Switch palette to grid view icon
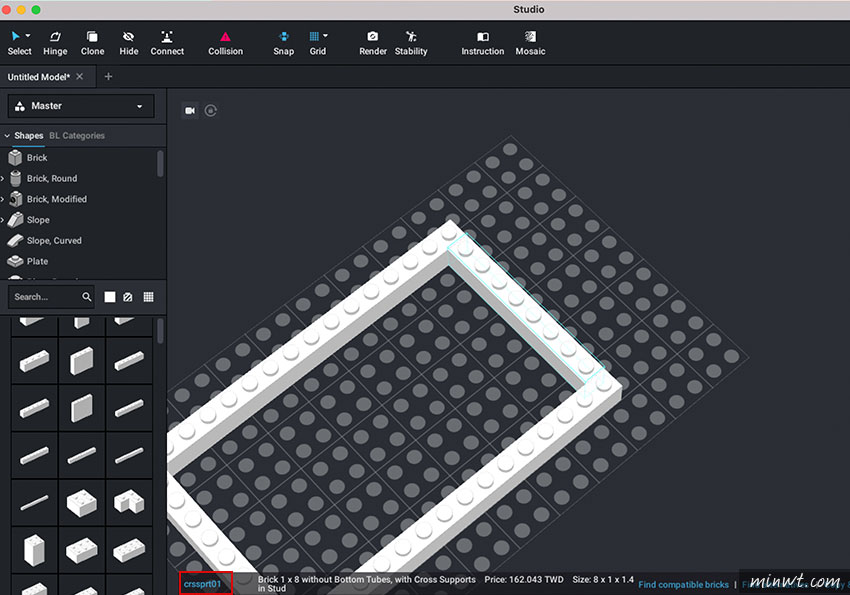The height and width of the screenshot is (595, 850). pos(149,297)
